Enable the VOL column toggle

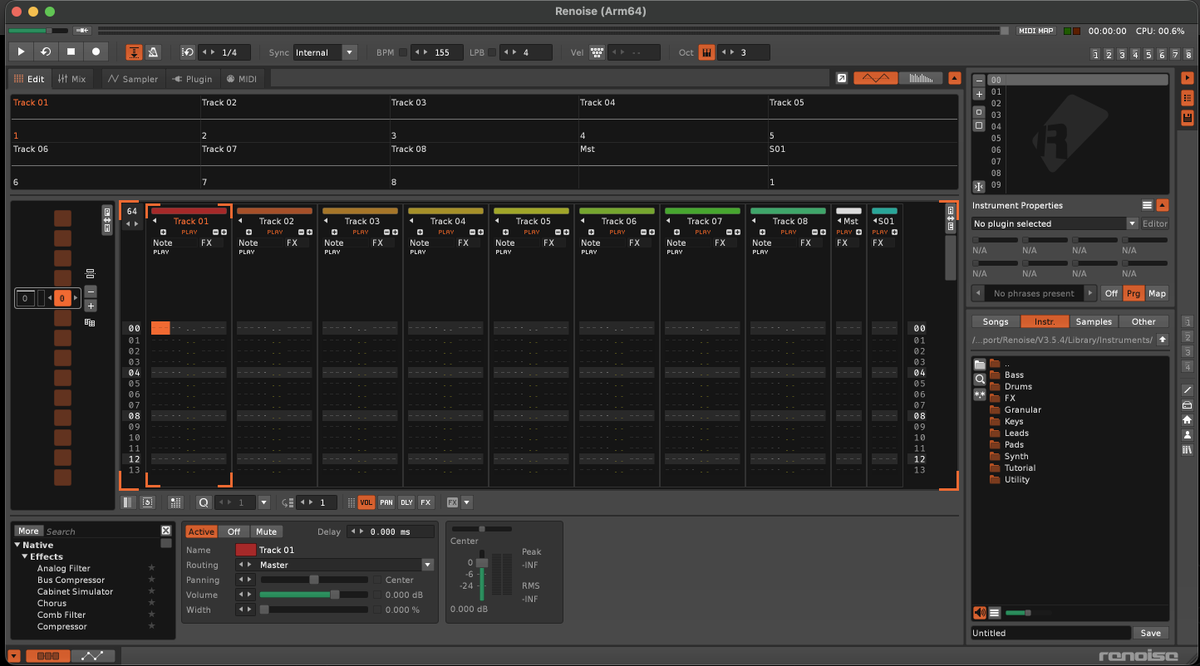[366, 503]
